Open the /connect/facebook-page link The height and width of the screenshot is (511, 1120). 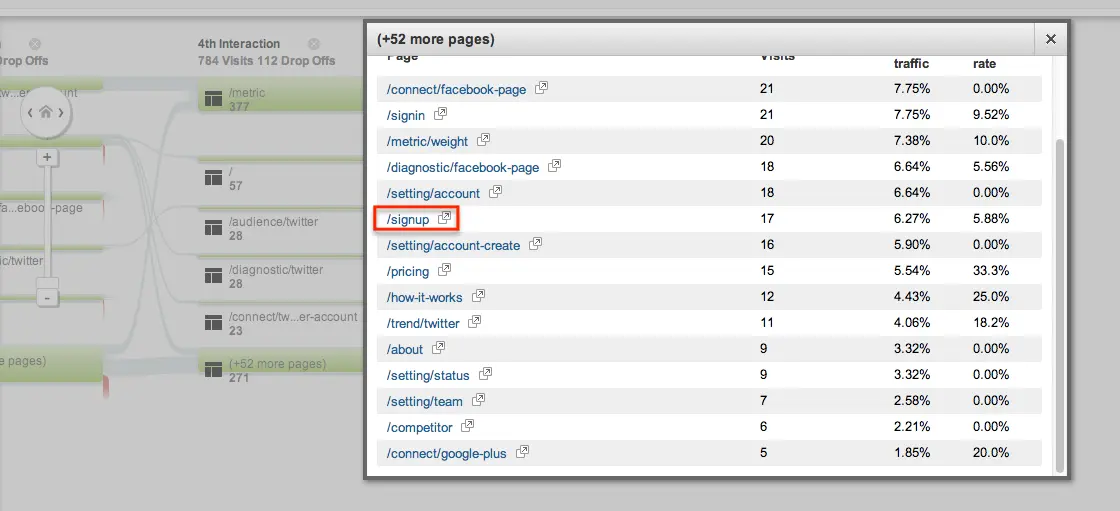pyautogui.click(x=456, y=89)
